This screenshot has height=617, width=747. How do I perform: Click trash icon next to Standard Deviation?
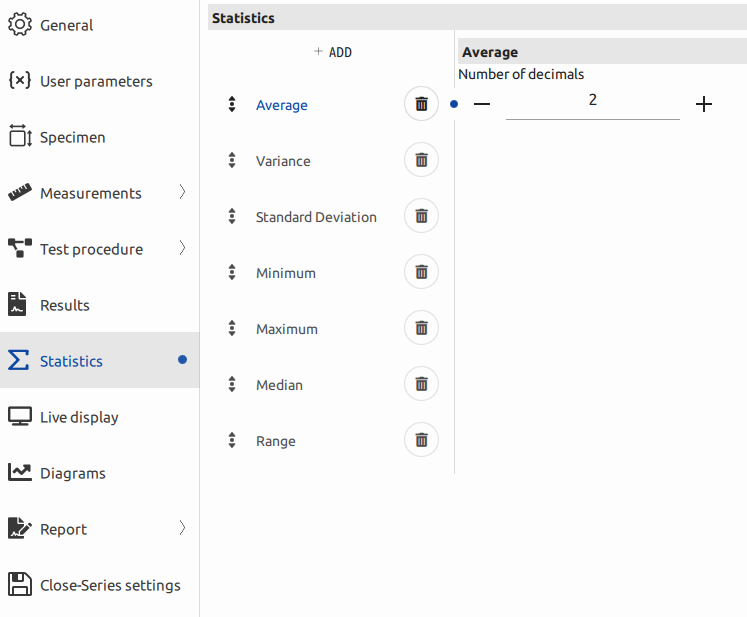click(x=421, y=217)
